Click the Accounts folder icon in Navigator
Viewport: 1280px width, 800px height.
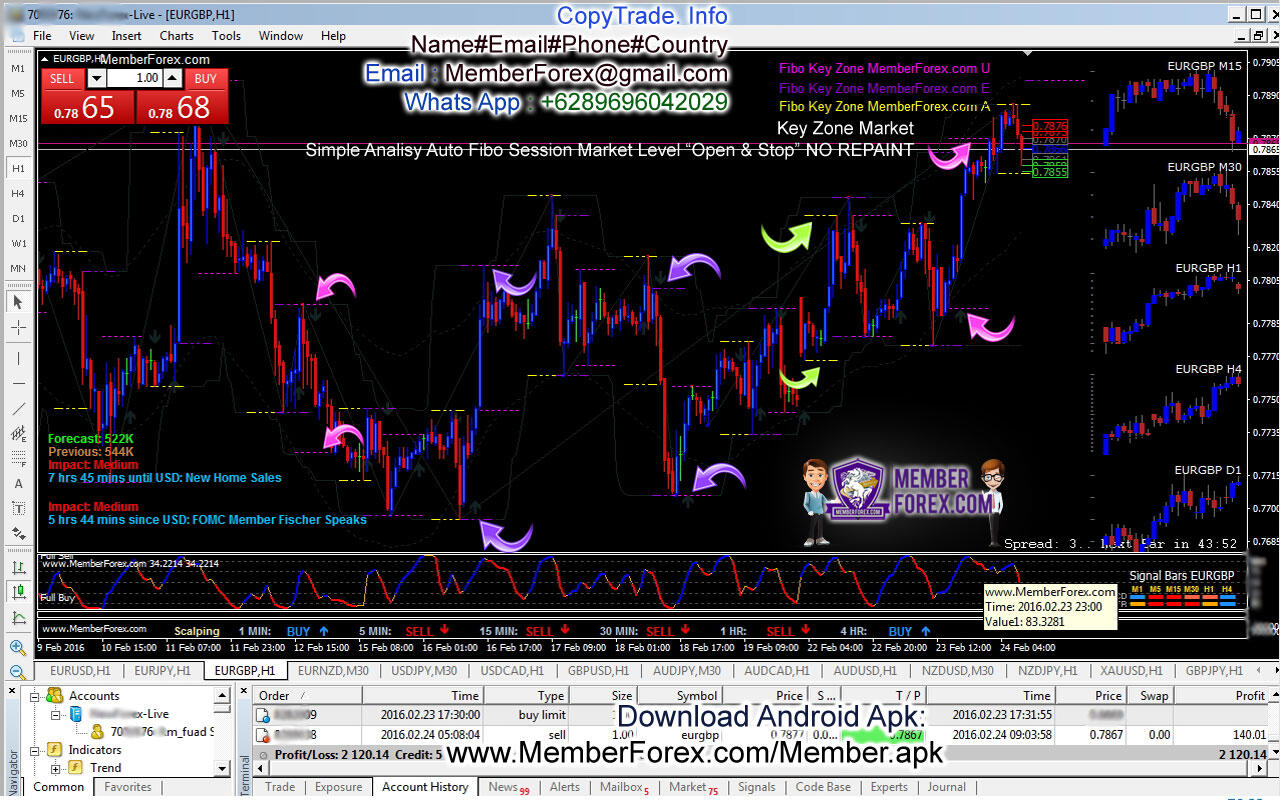click(x=55, y=696)
